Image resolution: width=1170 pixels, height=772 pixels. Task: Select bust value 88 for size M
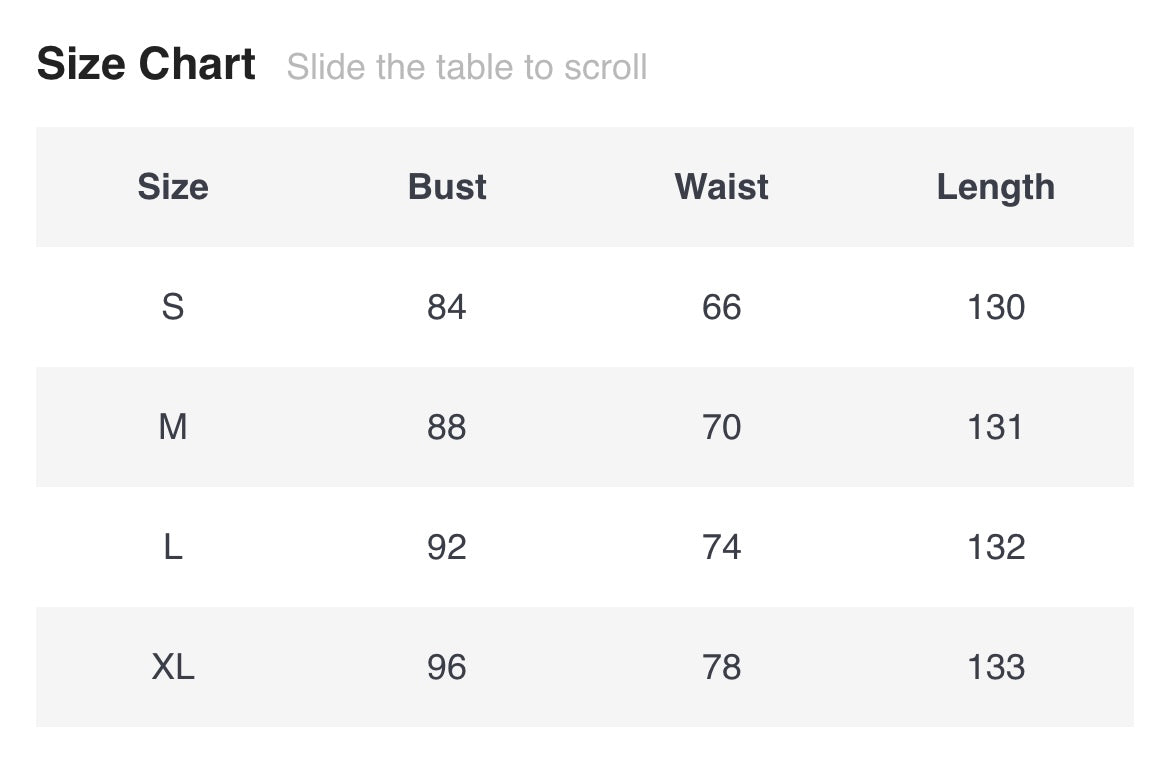coord(447,427)
